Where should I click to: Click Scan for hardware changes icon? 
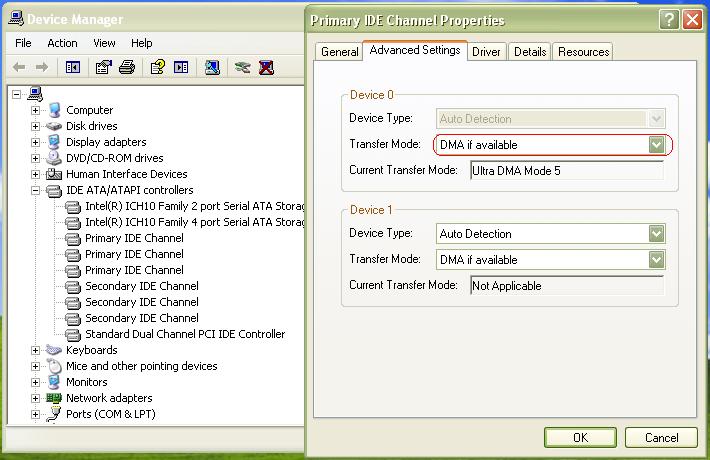click(212, 67)
